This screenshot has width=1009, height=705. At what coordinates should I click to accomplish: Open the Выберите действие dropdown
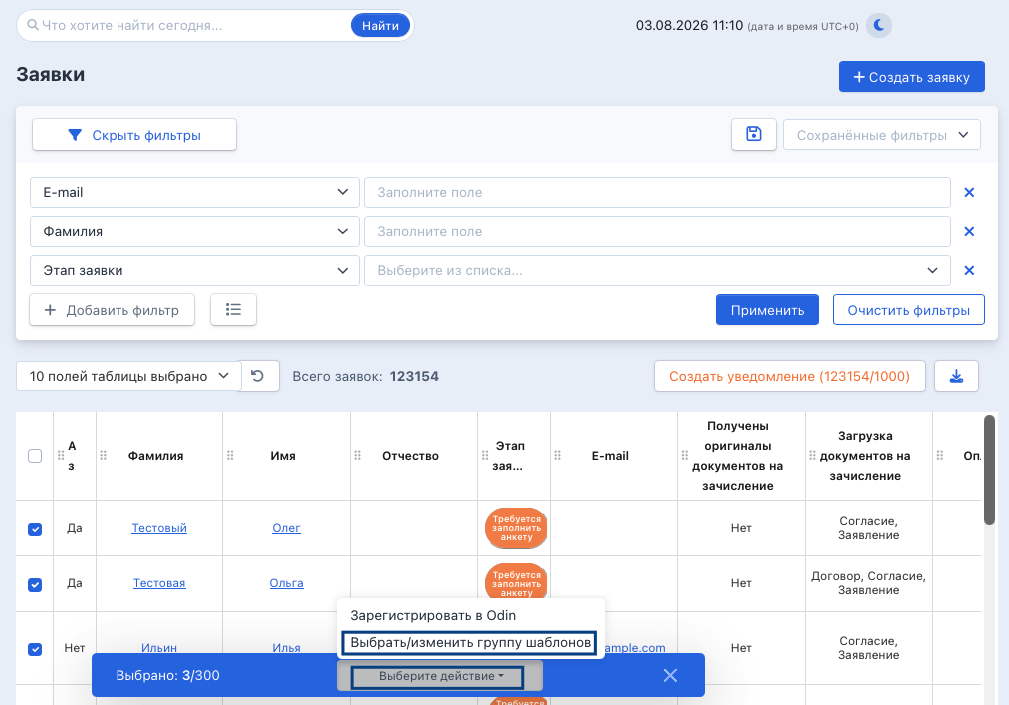click(438, 676)
